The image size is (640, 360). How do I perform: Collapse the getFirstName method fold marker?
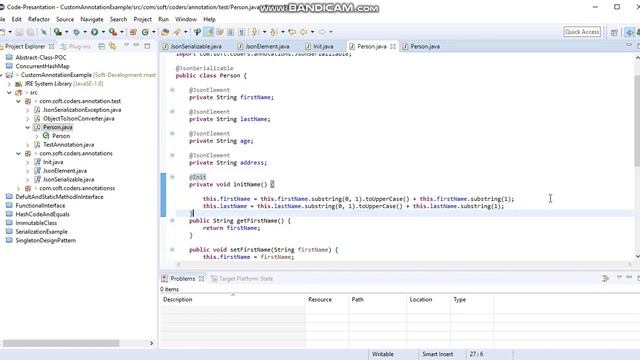tap(172, 221)
